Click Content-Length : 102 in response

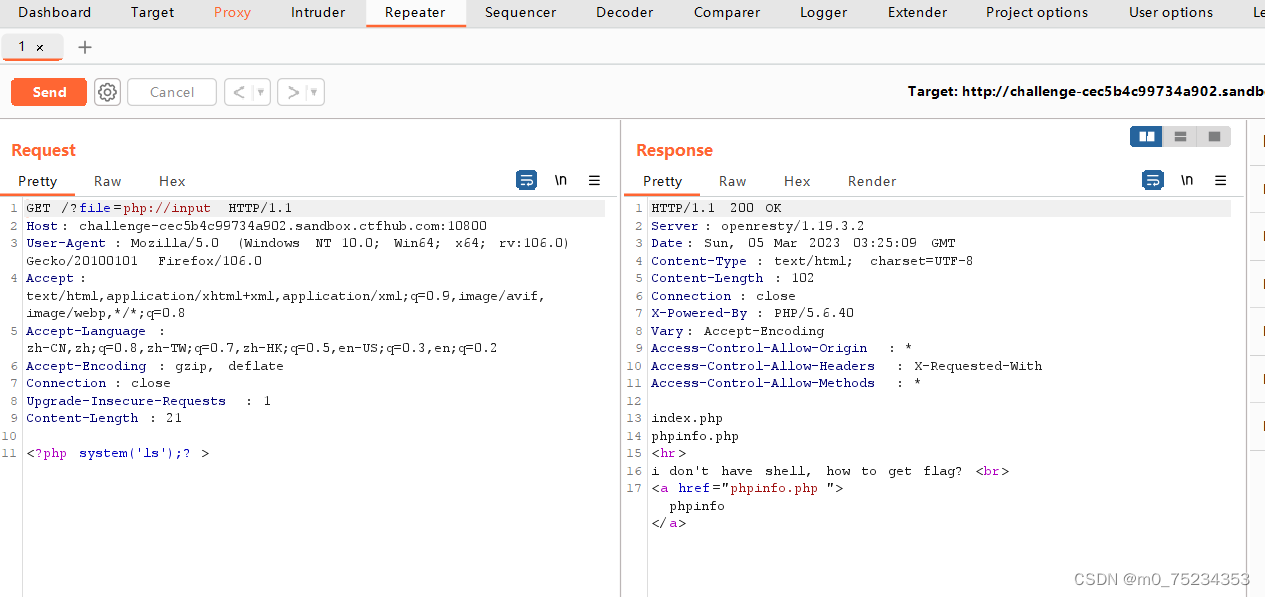[732, 278]
